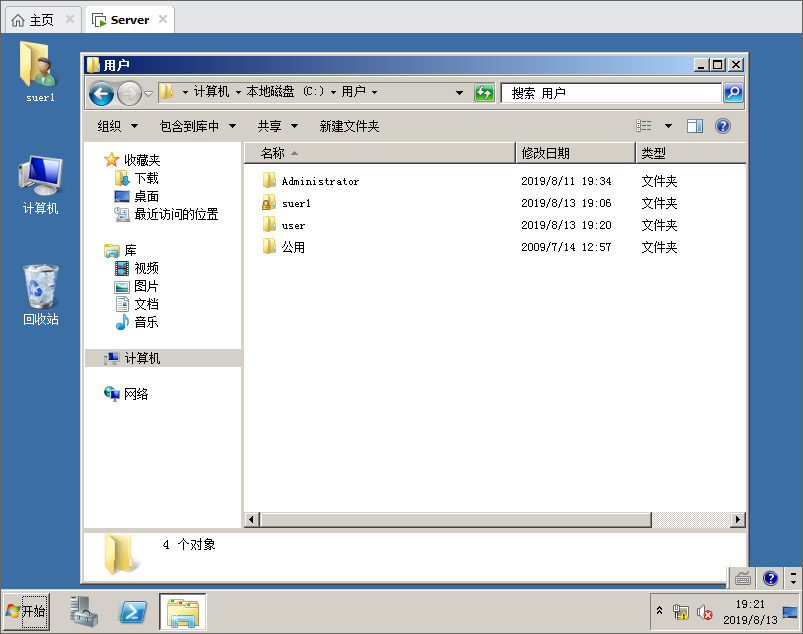
Task: Focus the 搜索 用户 search field
Action: [611, 93]
